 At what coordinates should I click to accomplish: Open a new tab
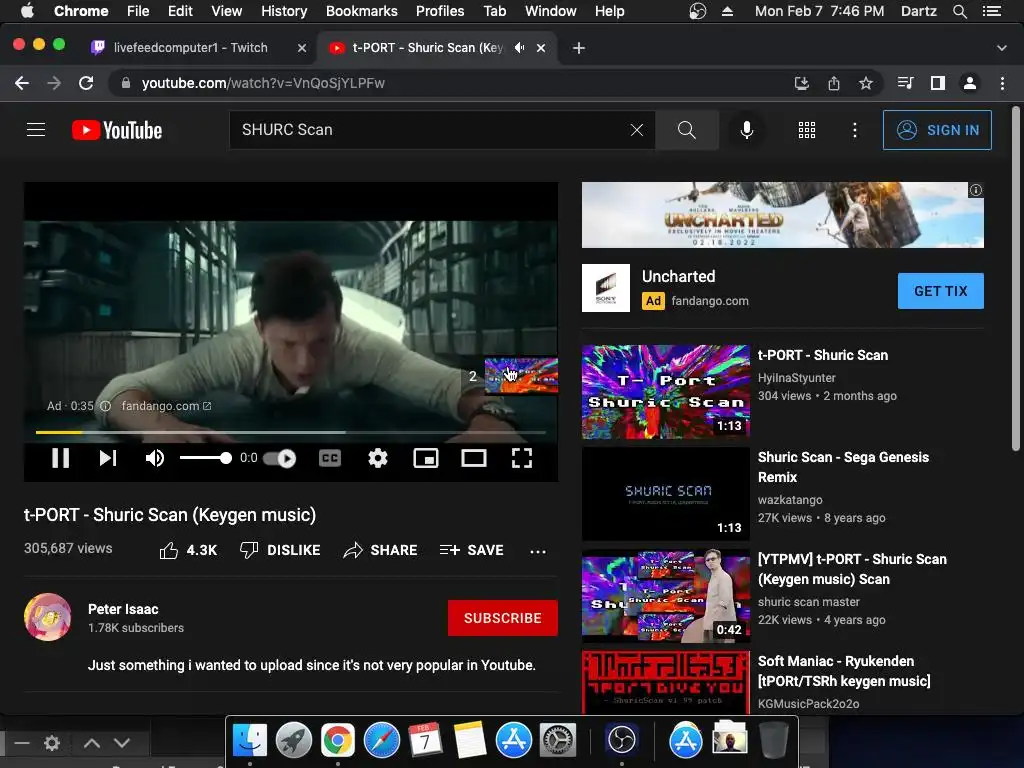pos(579,48)
